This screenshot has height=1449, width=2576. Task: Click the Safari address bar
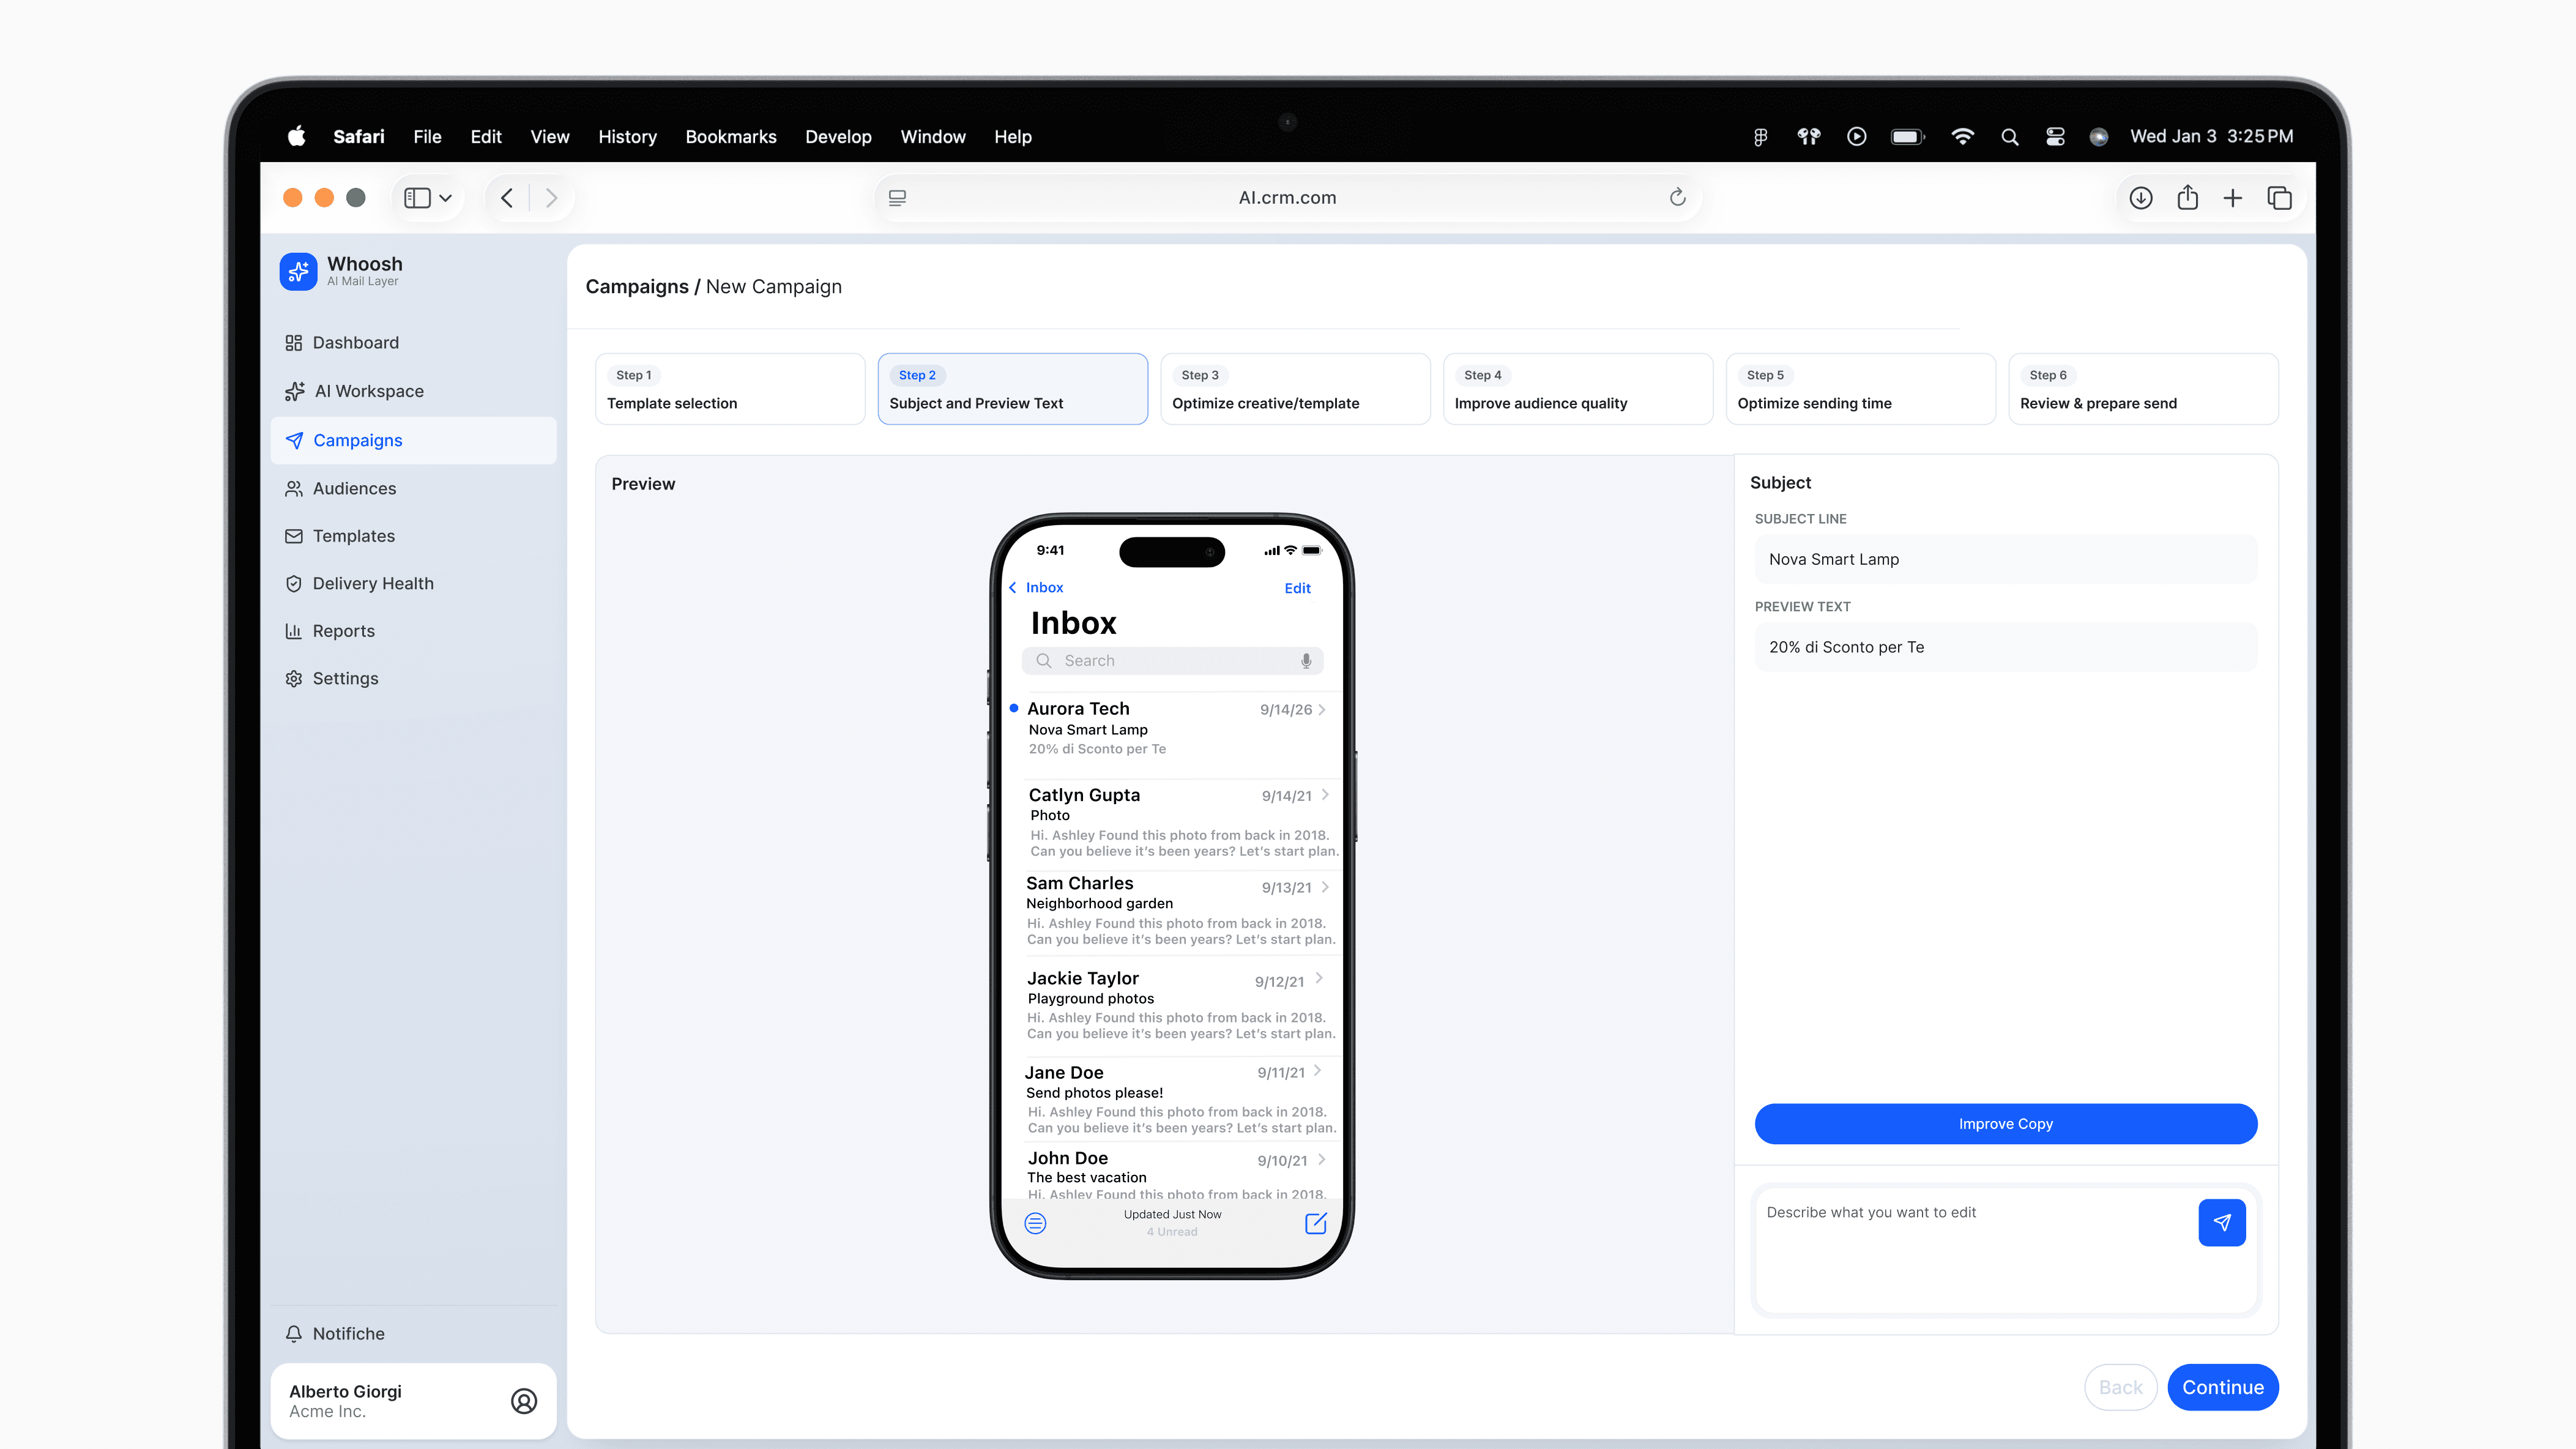tap(1287, 198)
